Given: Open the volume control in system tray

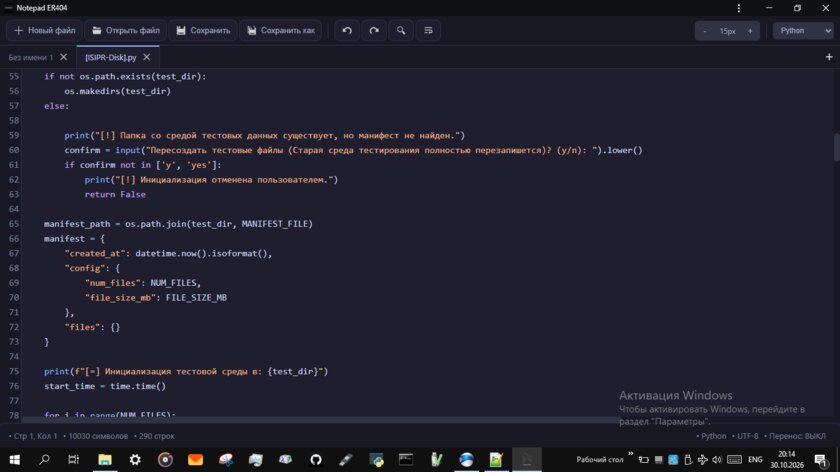Looking at the screenshot, I should coord(717,460).
